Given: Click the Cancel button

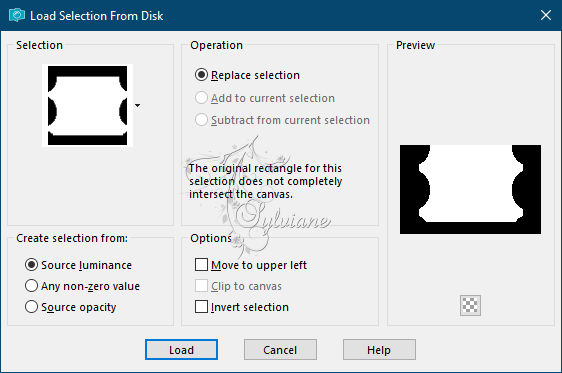Looking at the screenshot, I should (280, 350).
